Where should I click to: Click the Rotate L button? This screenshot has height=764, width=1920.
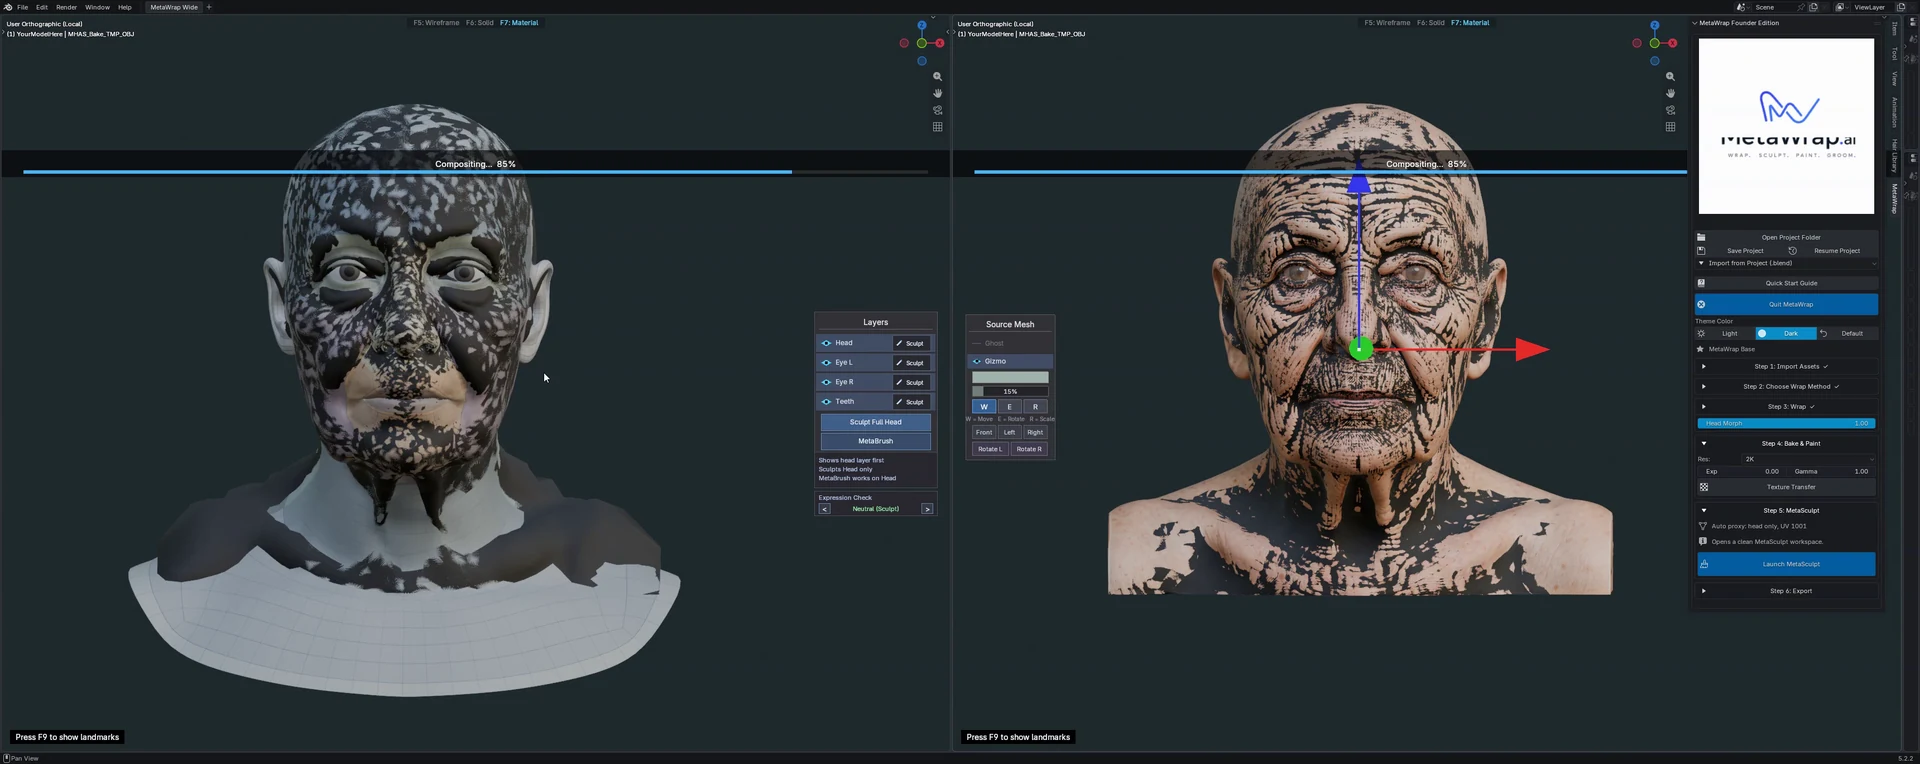point(989,449)
